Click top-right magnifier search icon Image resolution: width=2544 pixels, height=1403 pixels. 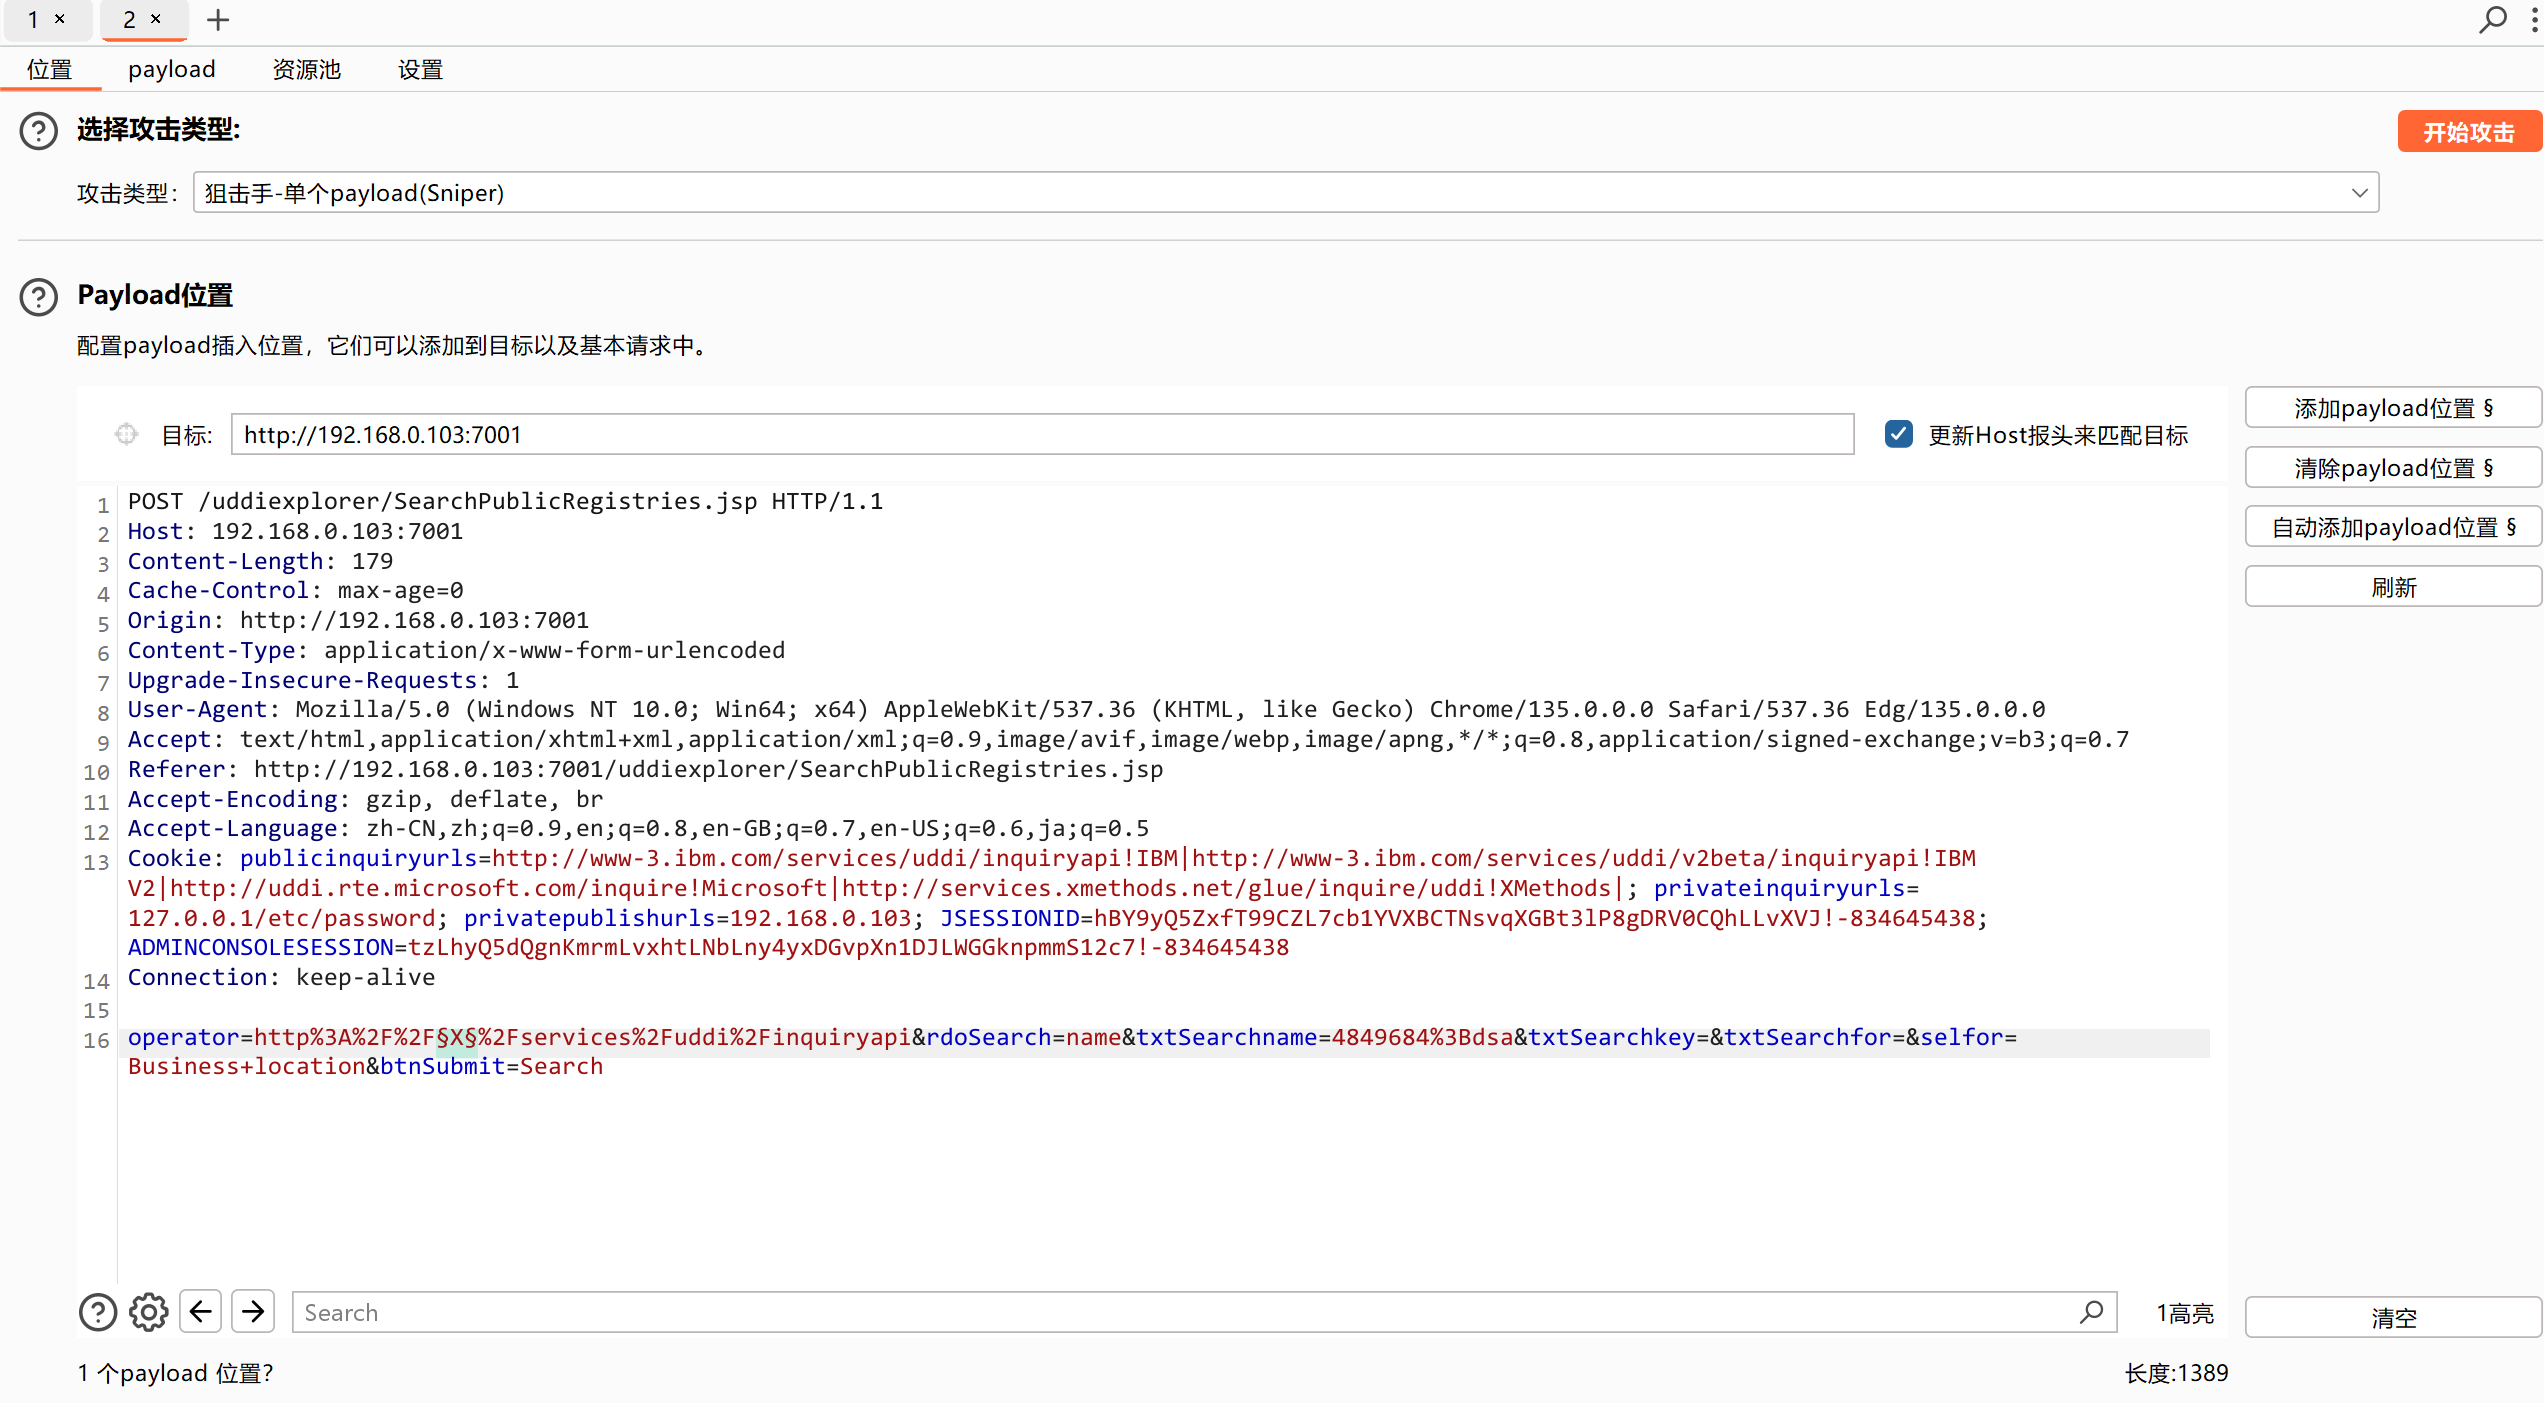coord(2492,20)
